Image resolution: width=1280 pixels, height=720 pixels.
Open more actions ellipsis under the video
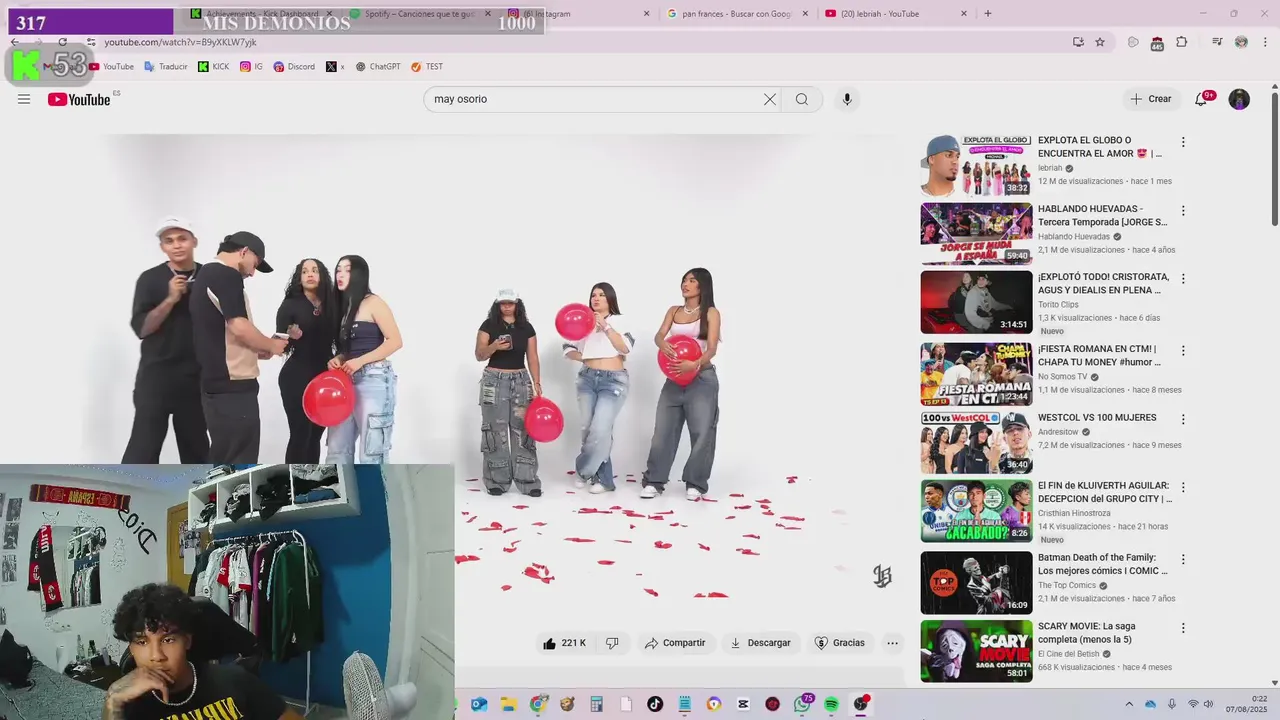pos(893,643)
